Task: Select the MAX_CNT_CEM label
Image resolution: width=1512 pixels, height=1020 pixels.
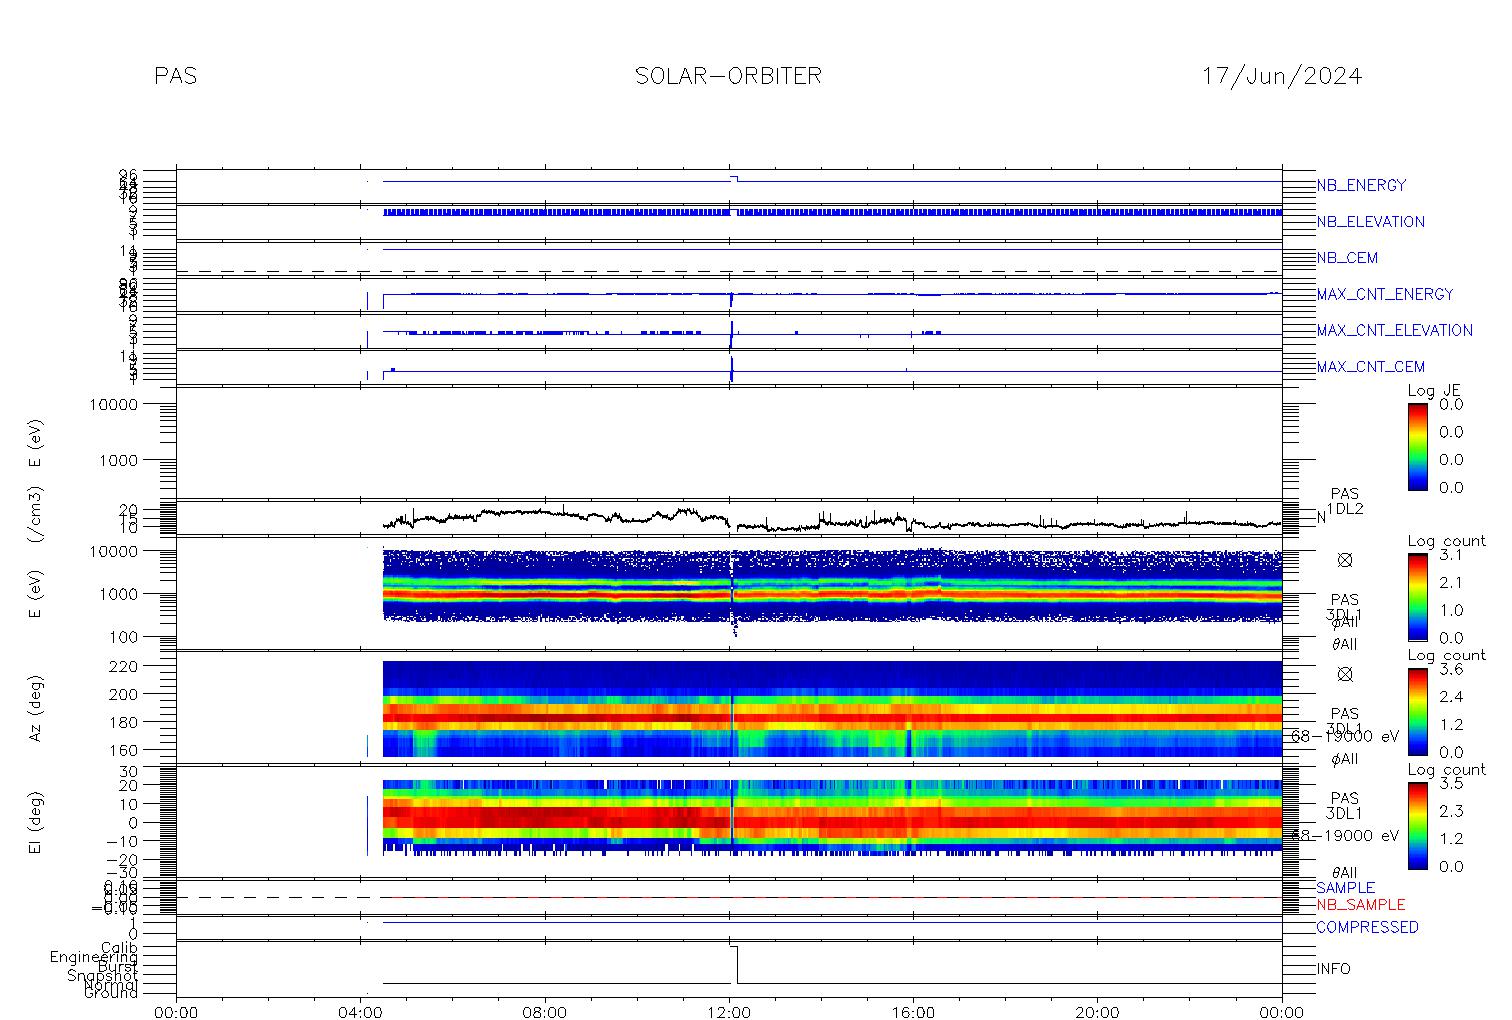Action: click(1370, 367)
